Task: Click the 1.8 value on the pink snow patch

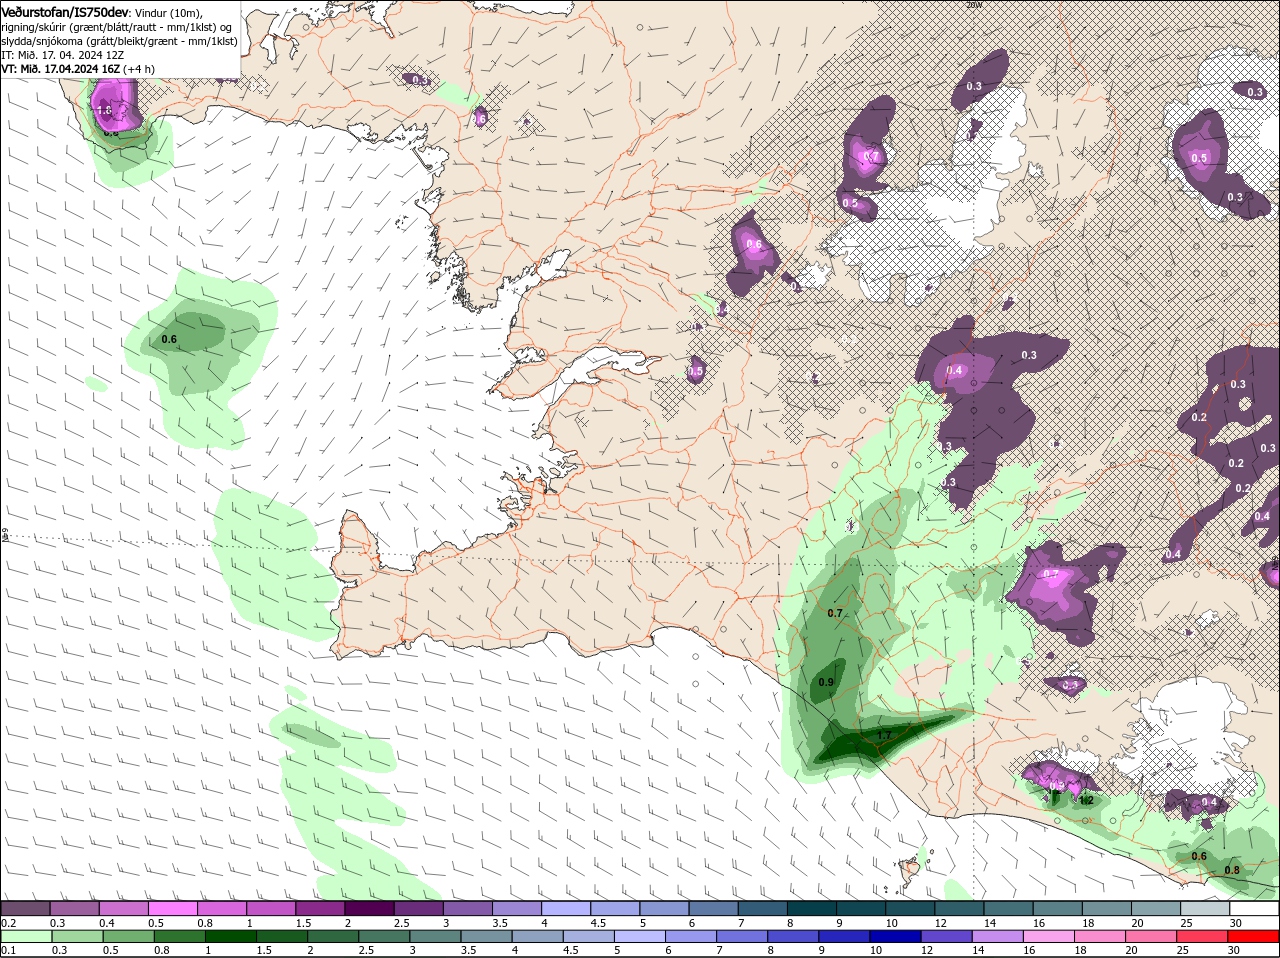Action: (x=105, y=111)
